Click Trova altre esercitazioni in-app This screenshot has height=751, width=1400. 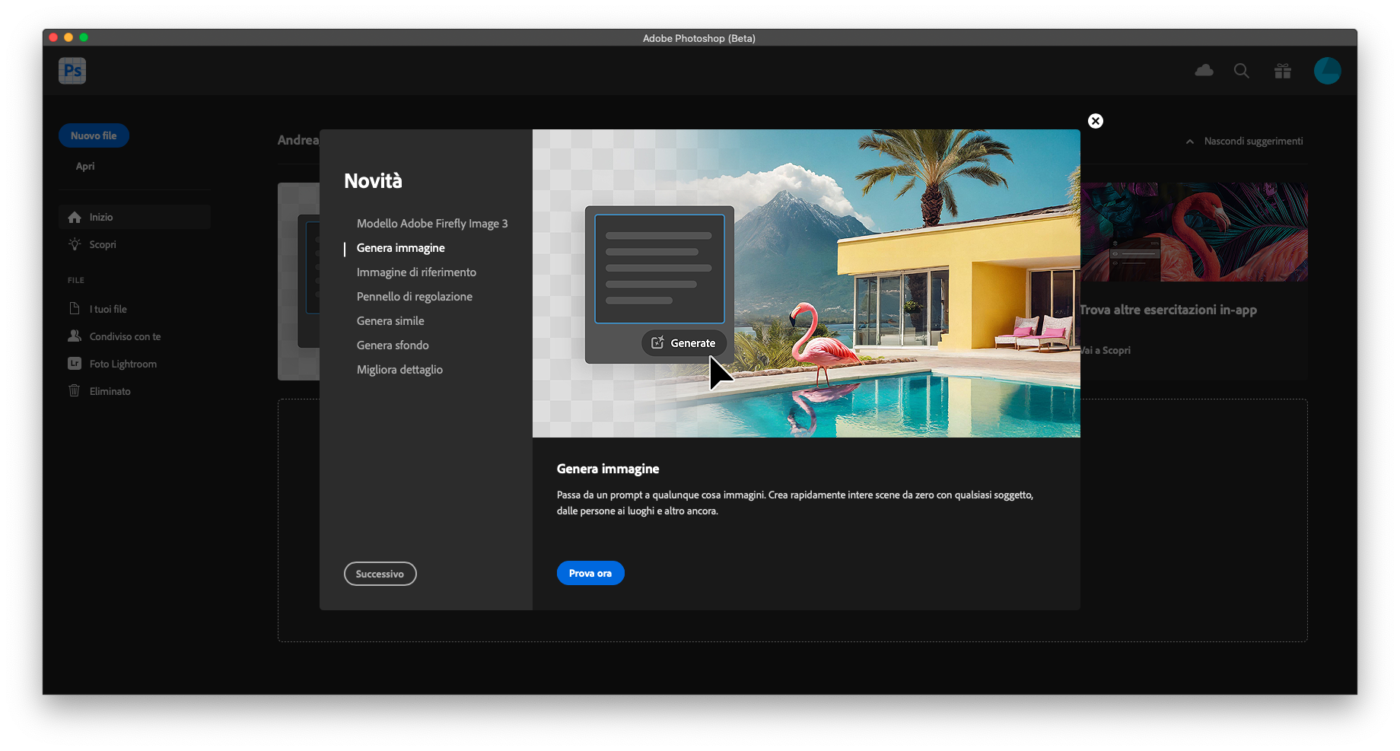1168,310
